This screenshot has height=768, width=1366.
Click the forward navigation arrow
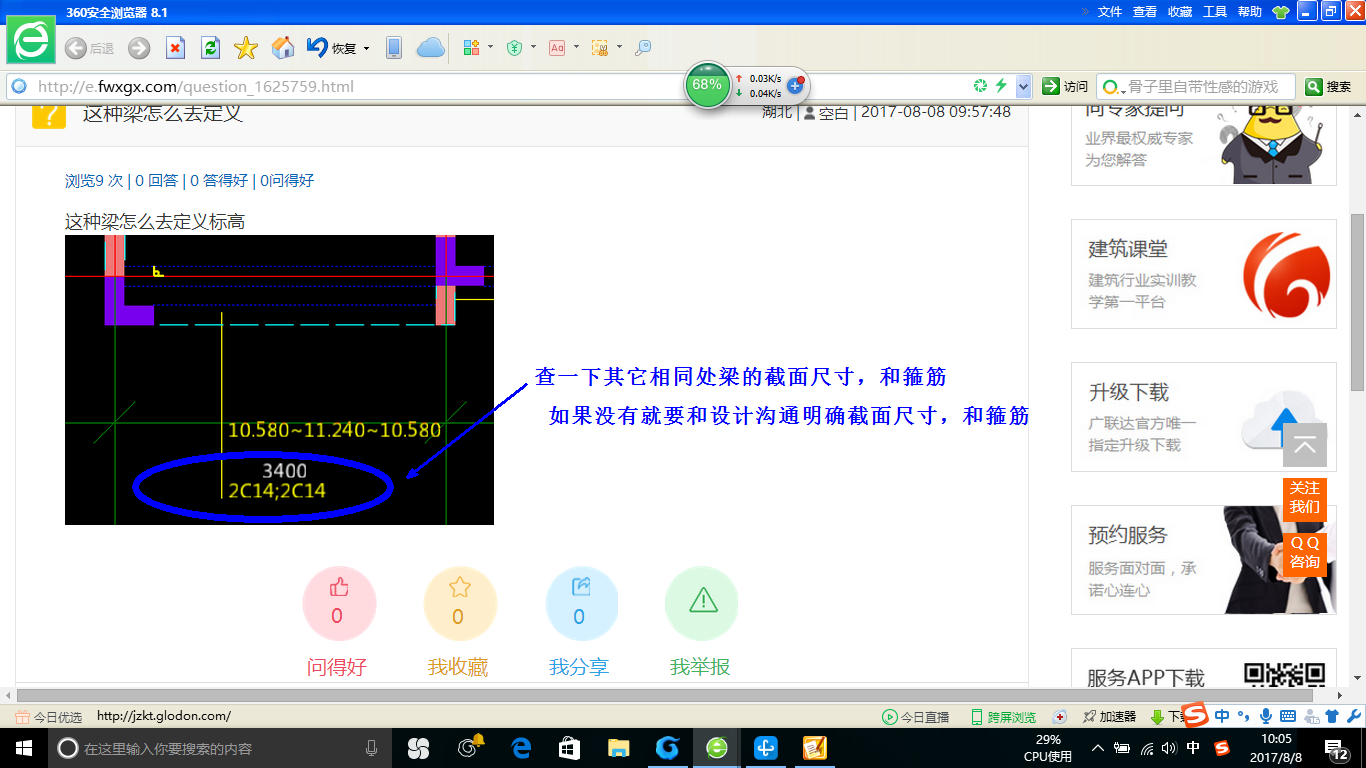(139, 48)
